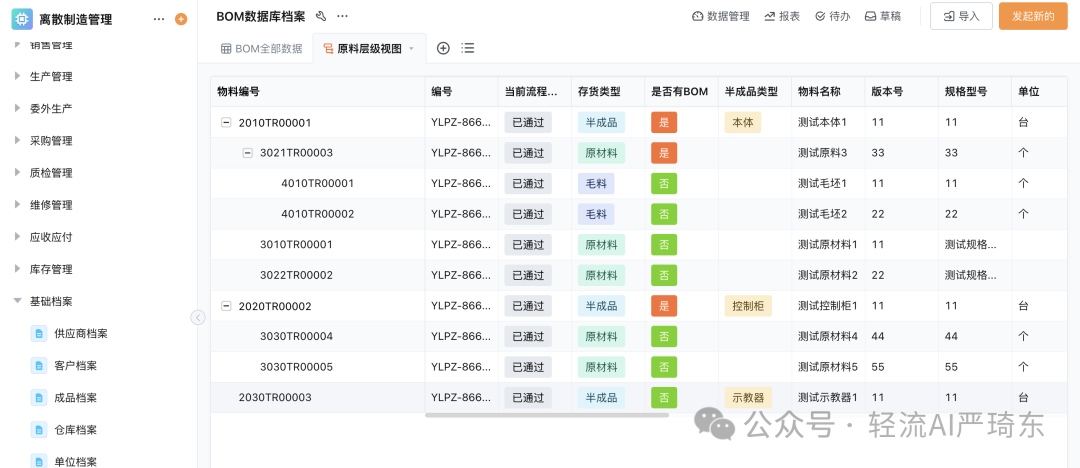Switch to the BOM全部数据 tab
Screen dimensions: 1080x468
[x=261, y=48]
